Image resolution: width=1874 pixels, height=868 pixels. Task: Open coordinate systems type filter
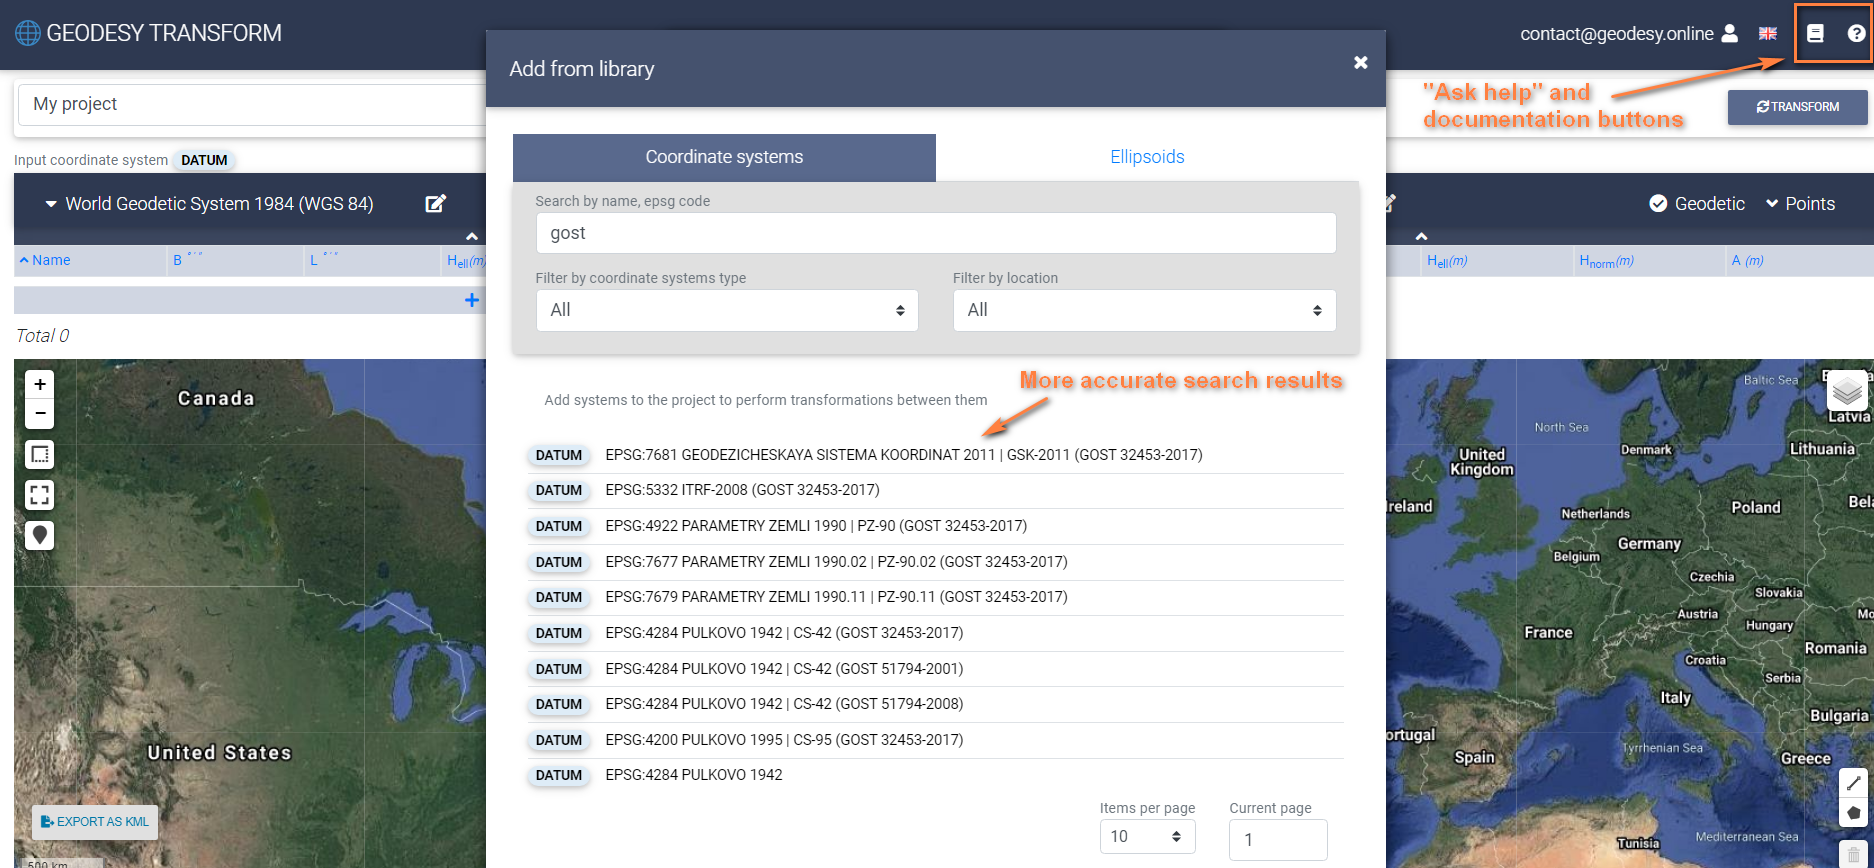click(x=726, y=311)
